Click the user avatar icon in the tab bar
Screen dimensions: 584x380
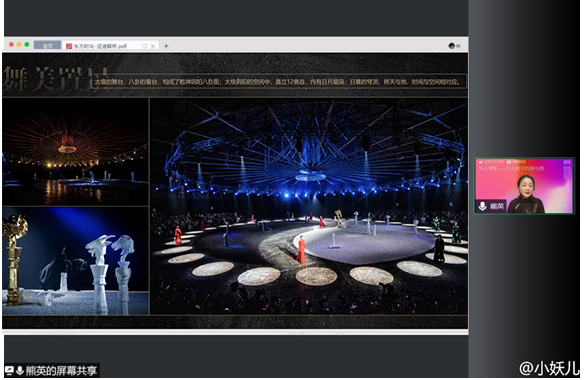point(452,46)
